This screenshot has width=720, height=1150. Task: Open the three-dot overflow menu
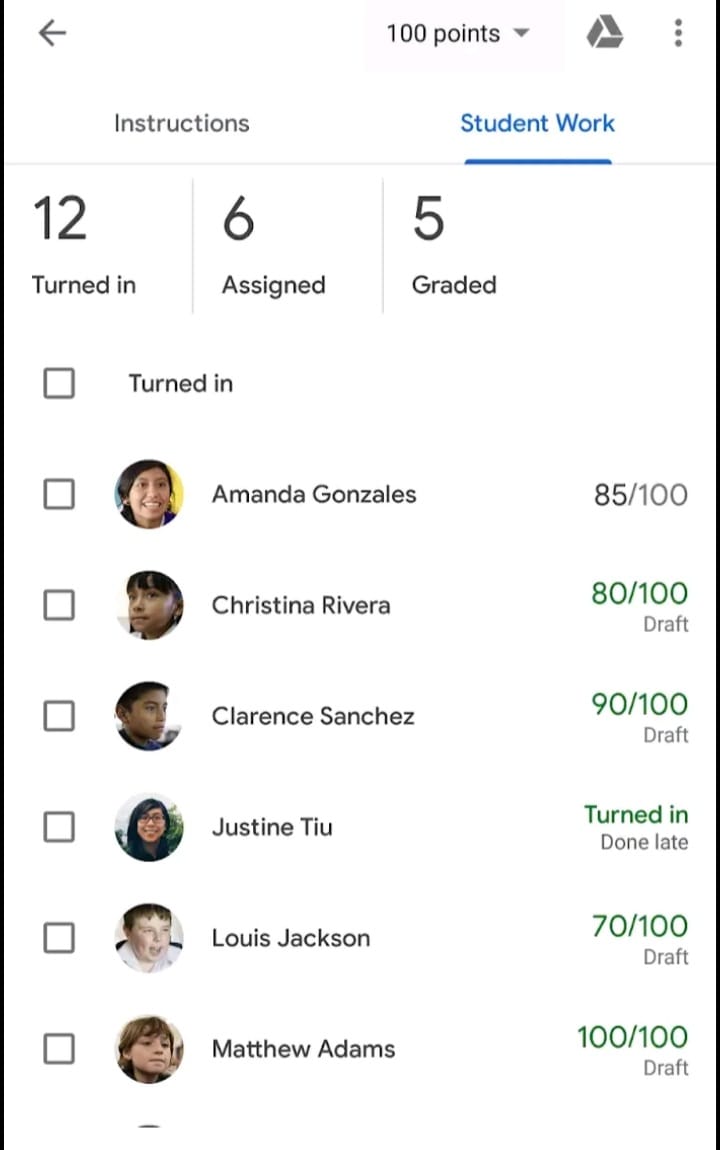[x=678, y=33]
